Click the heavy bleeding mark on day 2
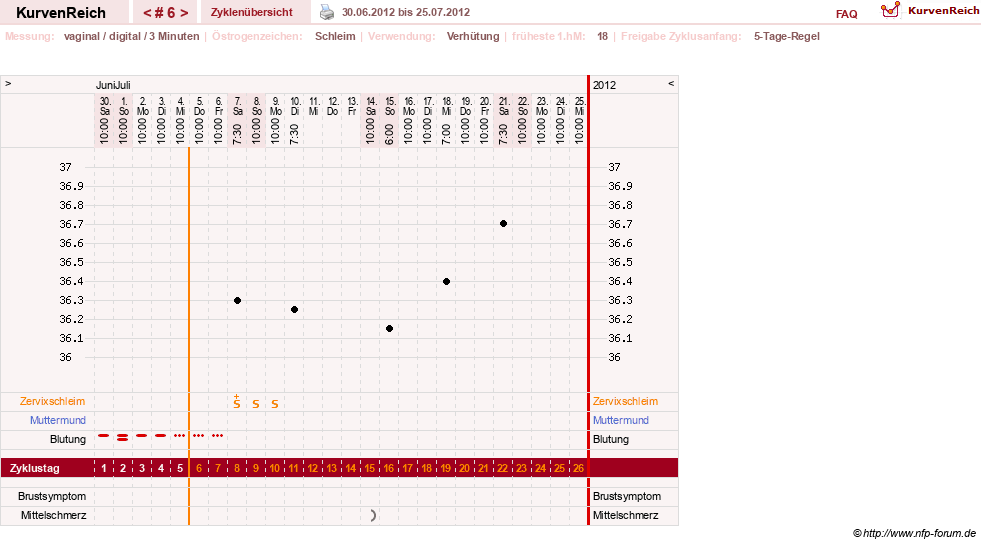 click(123, 437)
